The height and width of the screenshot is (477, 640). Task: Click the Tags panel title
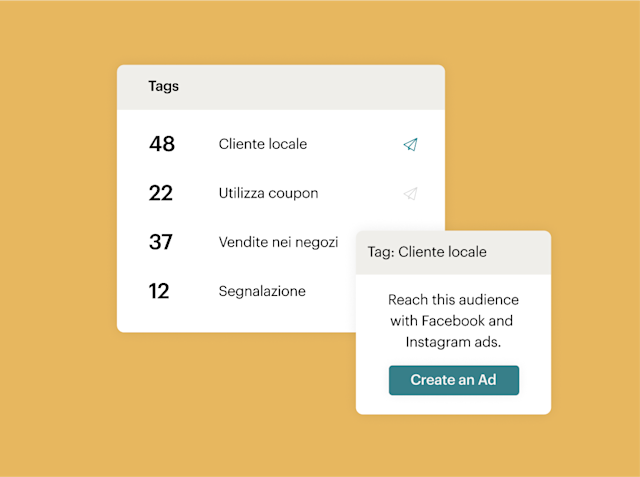pyautogui.click(x=163, y=86)
